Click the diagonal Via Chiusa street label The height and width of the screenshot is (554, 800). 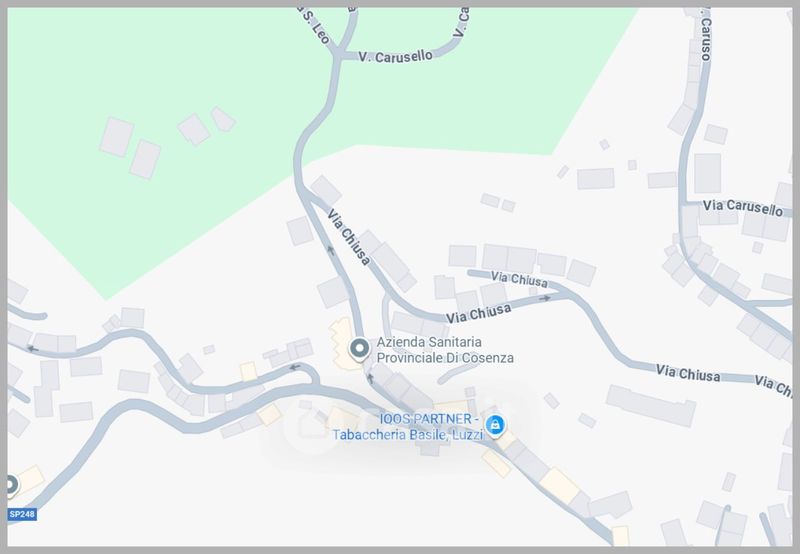[349, 237]
